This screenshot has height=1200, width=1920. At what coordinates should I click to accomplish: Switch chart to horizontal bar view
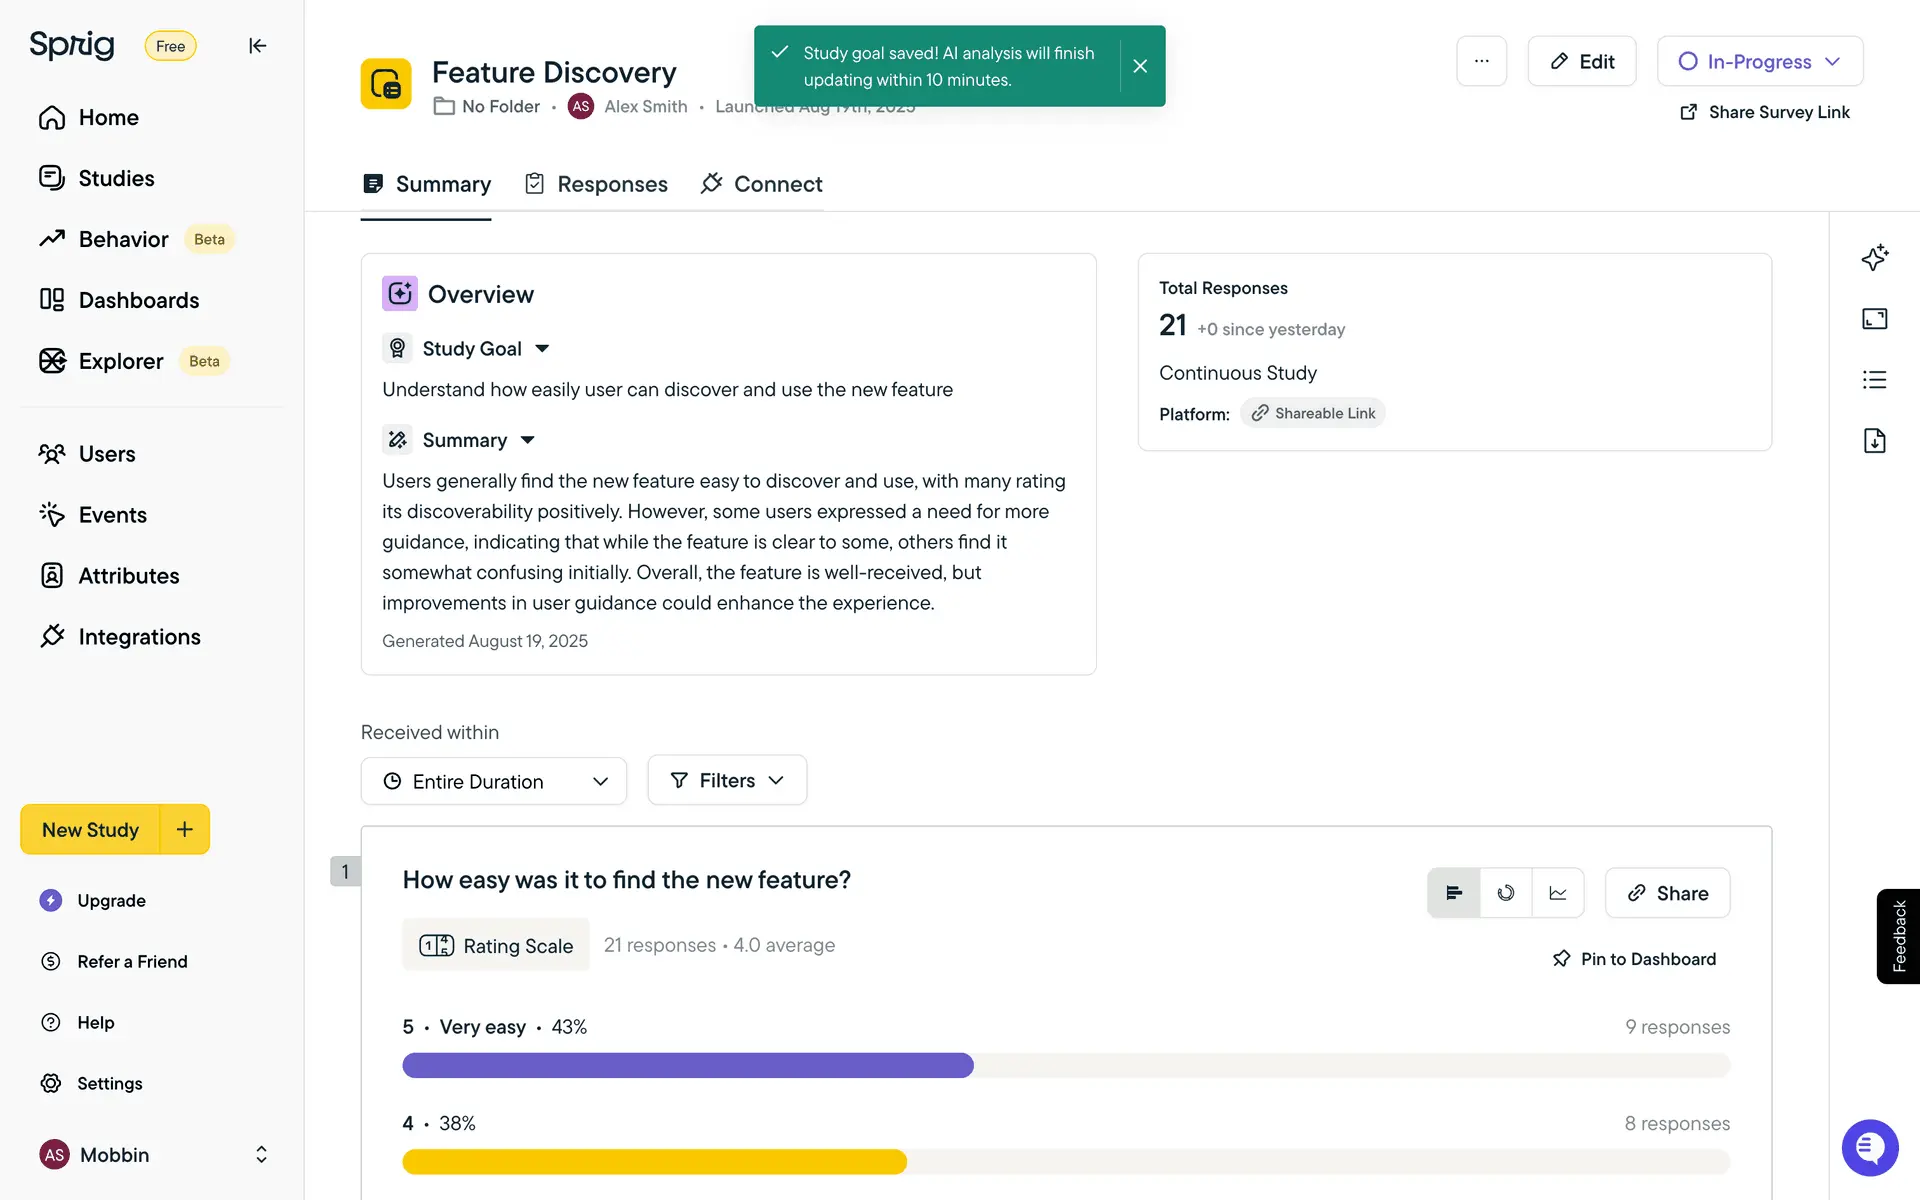pos(1454,893)
